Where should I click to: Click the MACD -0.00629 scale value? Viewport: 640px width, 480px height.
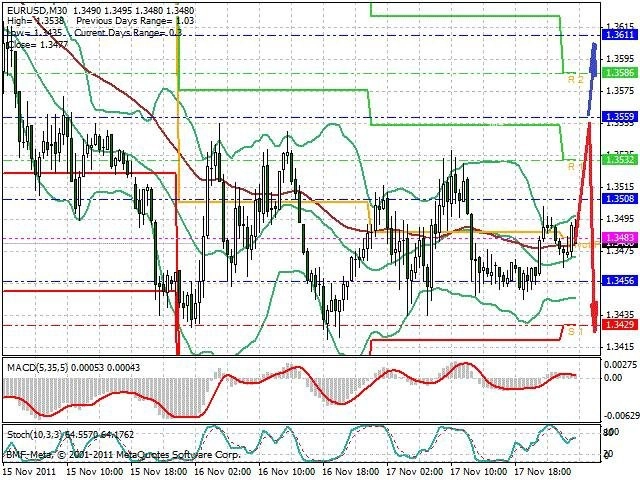pos(621,416)
